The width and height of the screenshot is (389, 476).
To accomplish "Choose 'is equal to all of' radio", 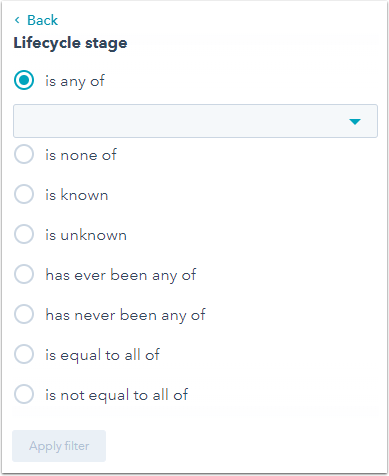I will point(24,354).
